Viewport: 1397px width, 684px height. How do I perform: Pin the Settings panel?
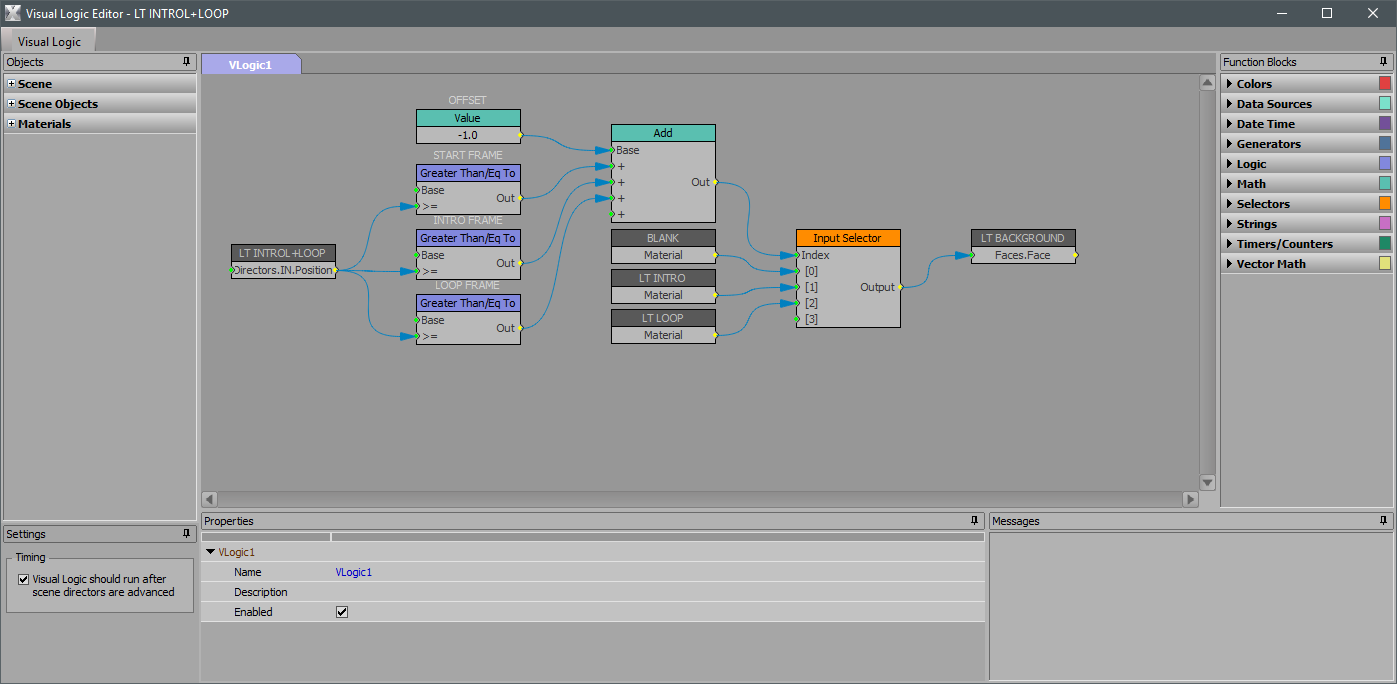coord(186,534)
